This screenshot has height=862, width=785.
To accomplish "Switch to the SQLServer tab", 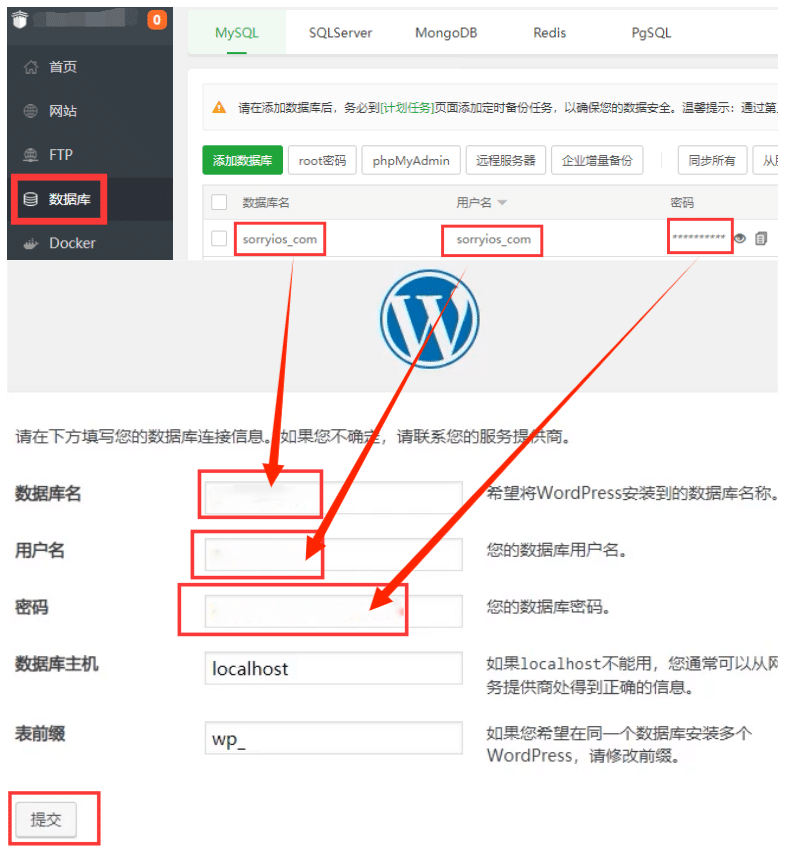I will 340,33.
